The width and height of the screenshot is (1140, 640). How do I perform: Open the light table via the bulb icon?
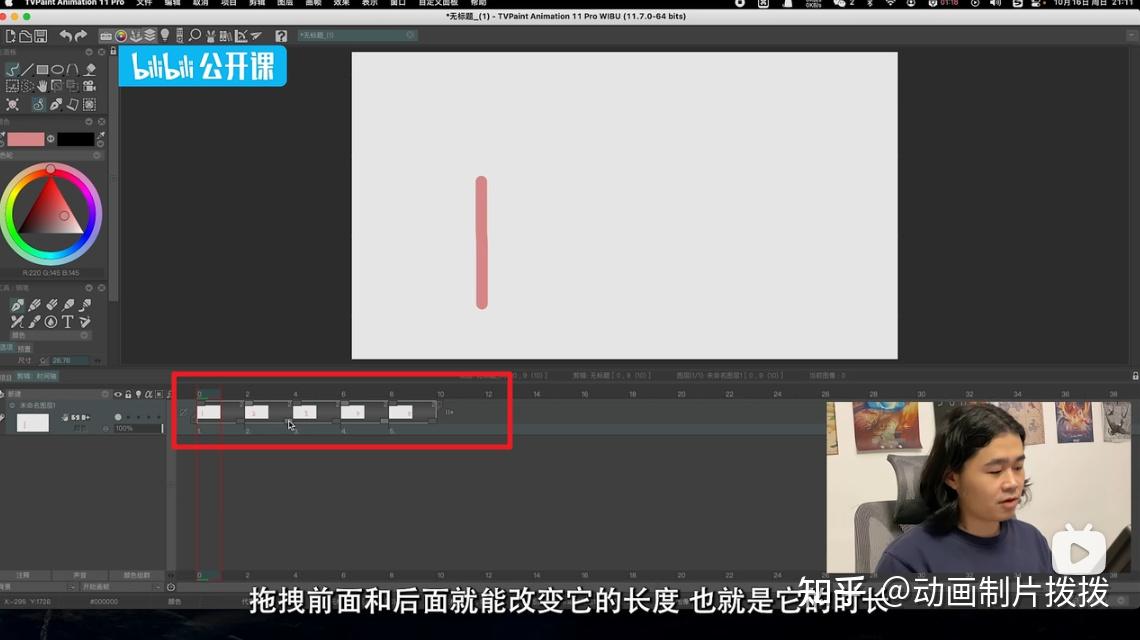pyautogui.click(x=163, y=36)
